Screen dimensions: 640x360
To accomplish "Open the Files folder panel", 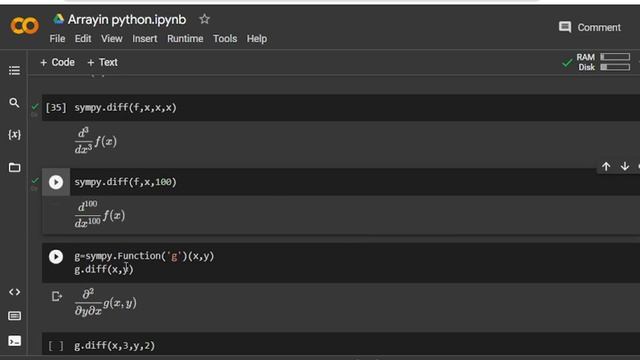I will [x=14, y=167].
